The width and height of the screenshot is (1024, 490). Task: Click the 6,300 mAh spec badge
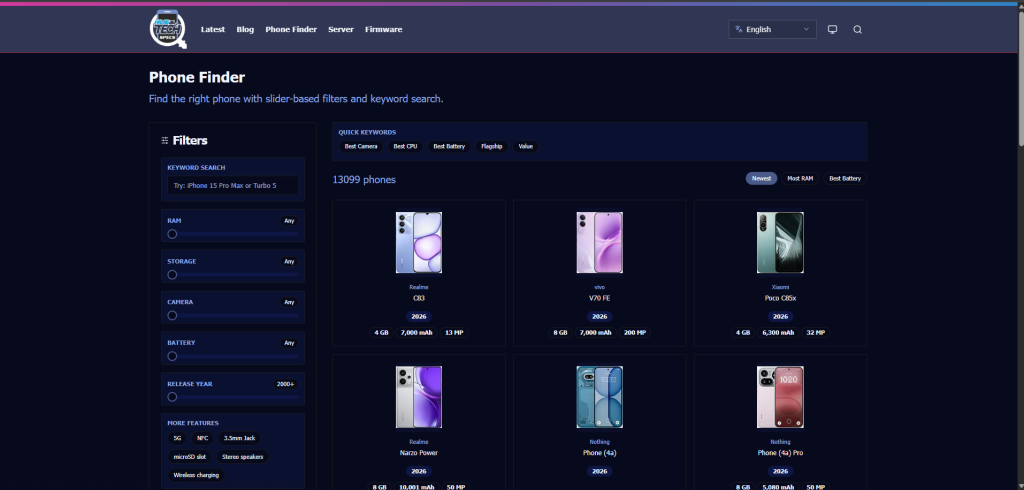(778, 333)
